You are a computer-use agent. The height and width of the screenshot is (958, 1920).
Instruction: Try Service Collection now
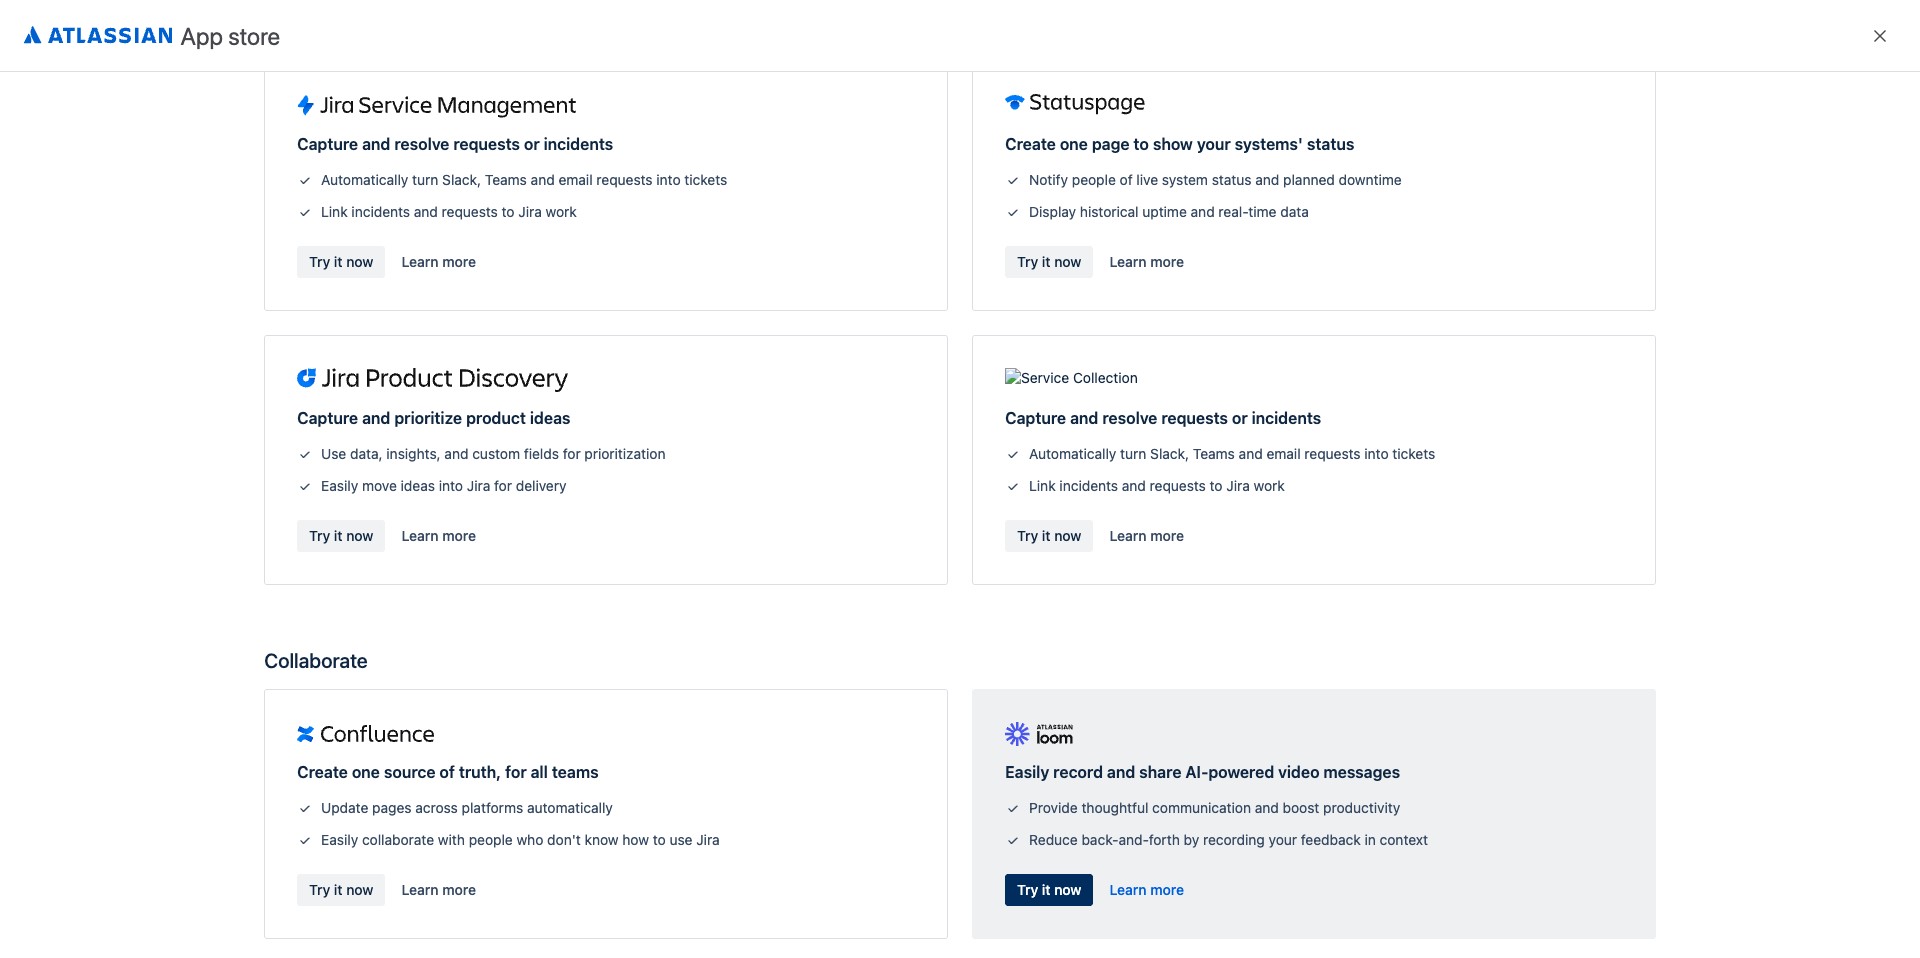[x=1049, y=536]
